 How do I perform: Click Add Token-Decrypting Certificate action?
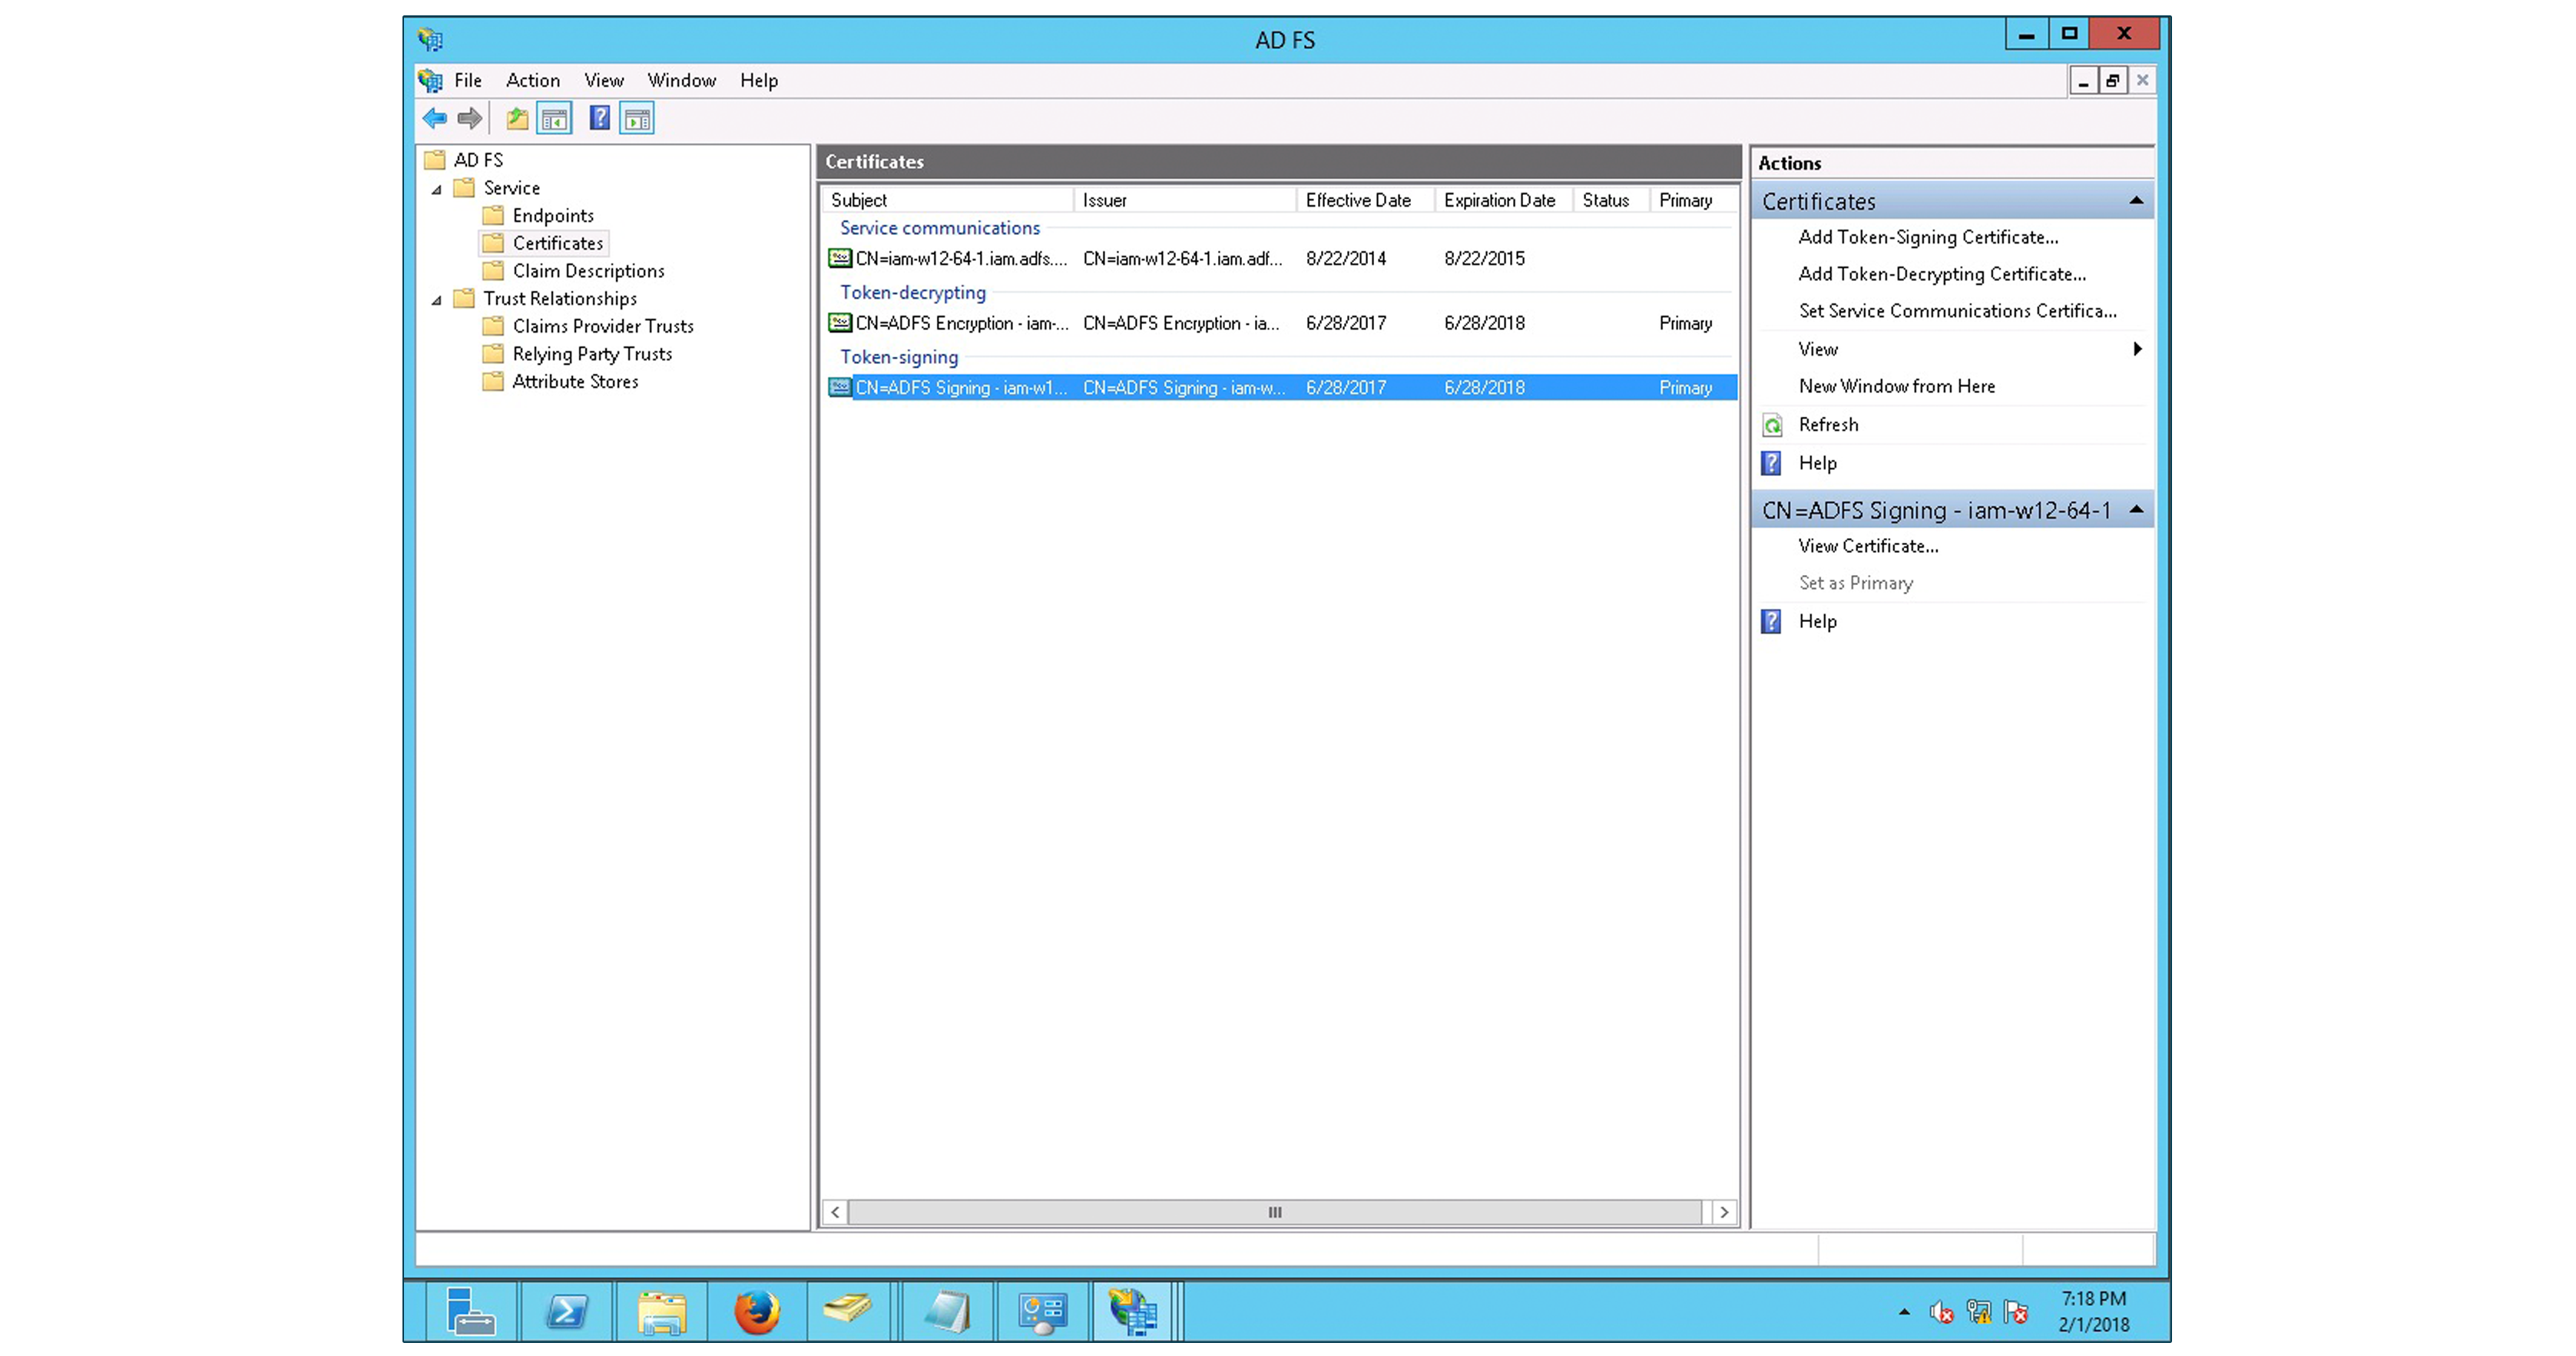point(1942,274)
